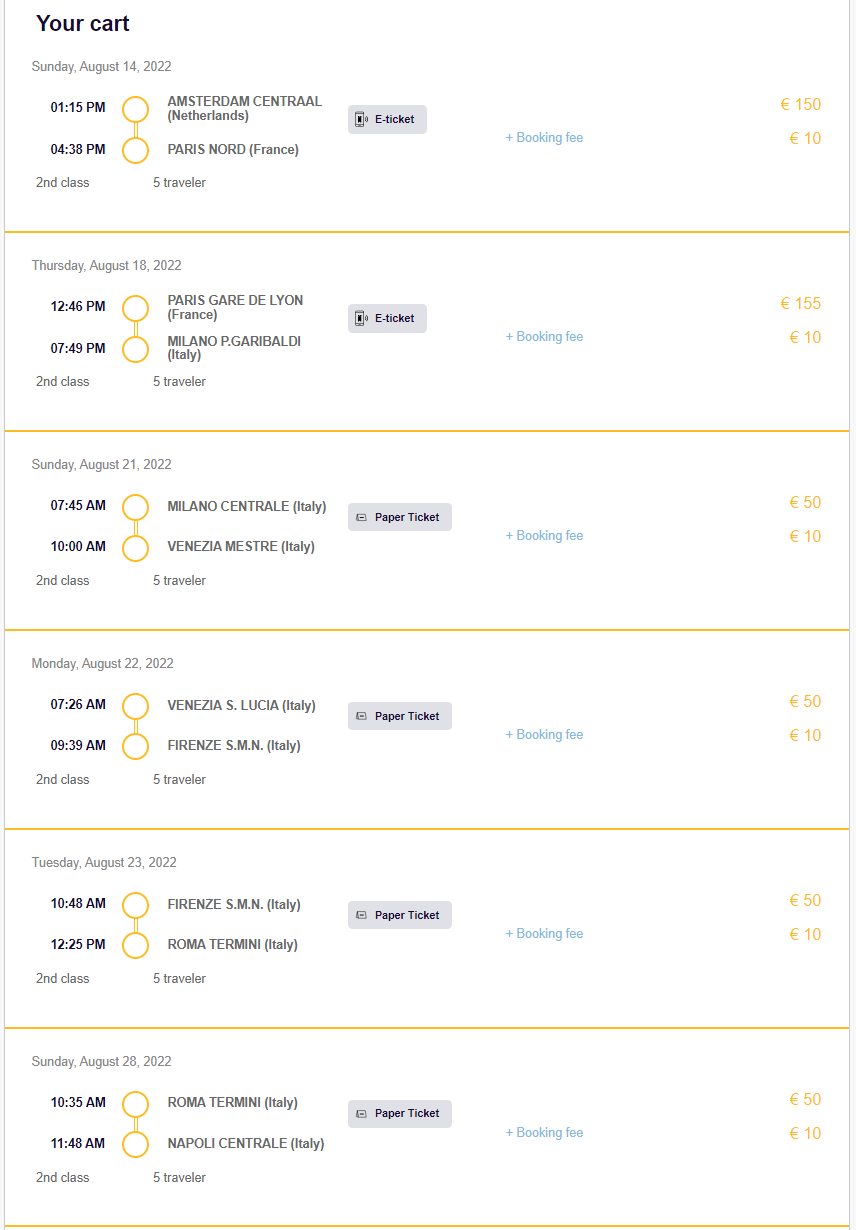Screen dimensions: 856x1230
Task: Open Booking fee link for Amsterdam–Paris trip
Action: click(544, 138)
